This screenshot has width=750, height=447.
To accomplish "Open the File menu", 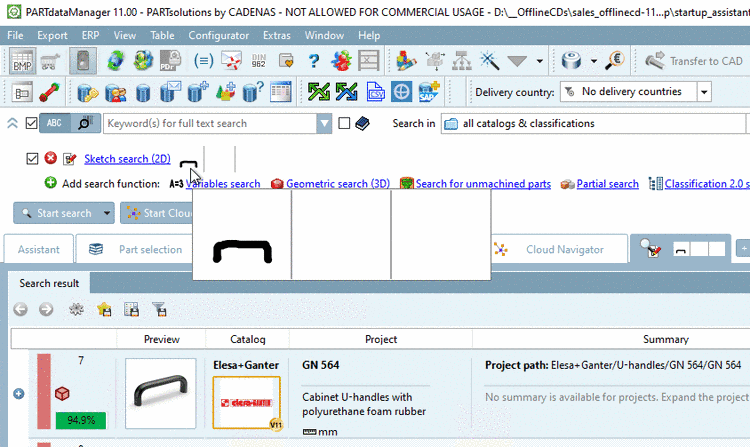I will click(x=15, y=35).
